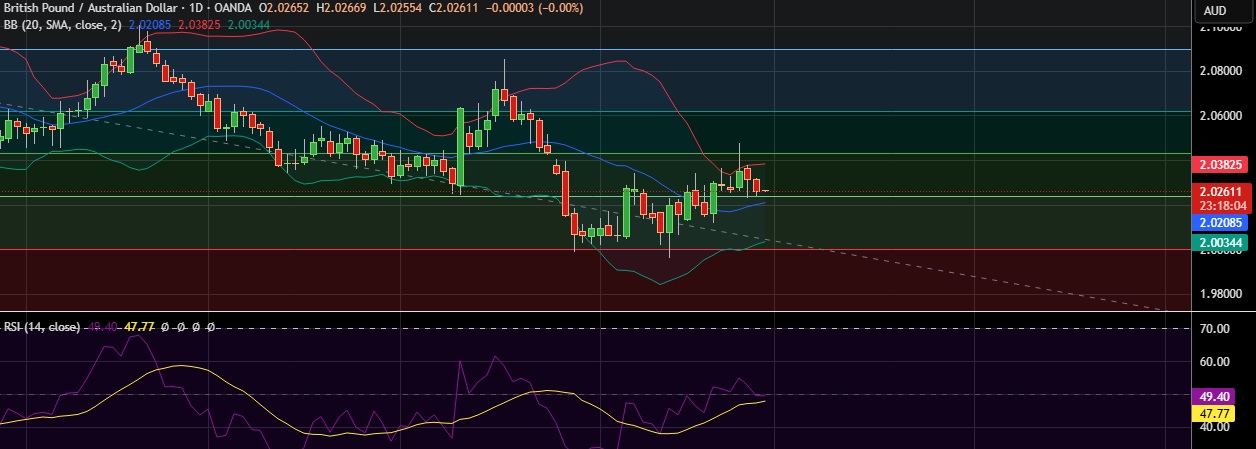The image size is (1256, 449).
Task: Click the yellow 47.77 RSI axis label
Action: [1219, 411]
